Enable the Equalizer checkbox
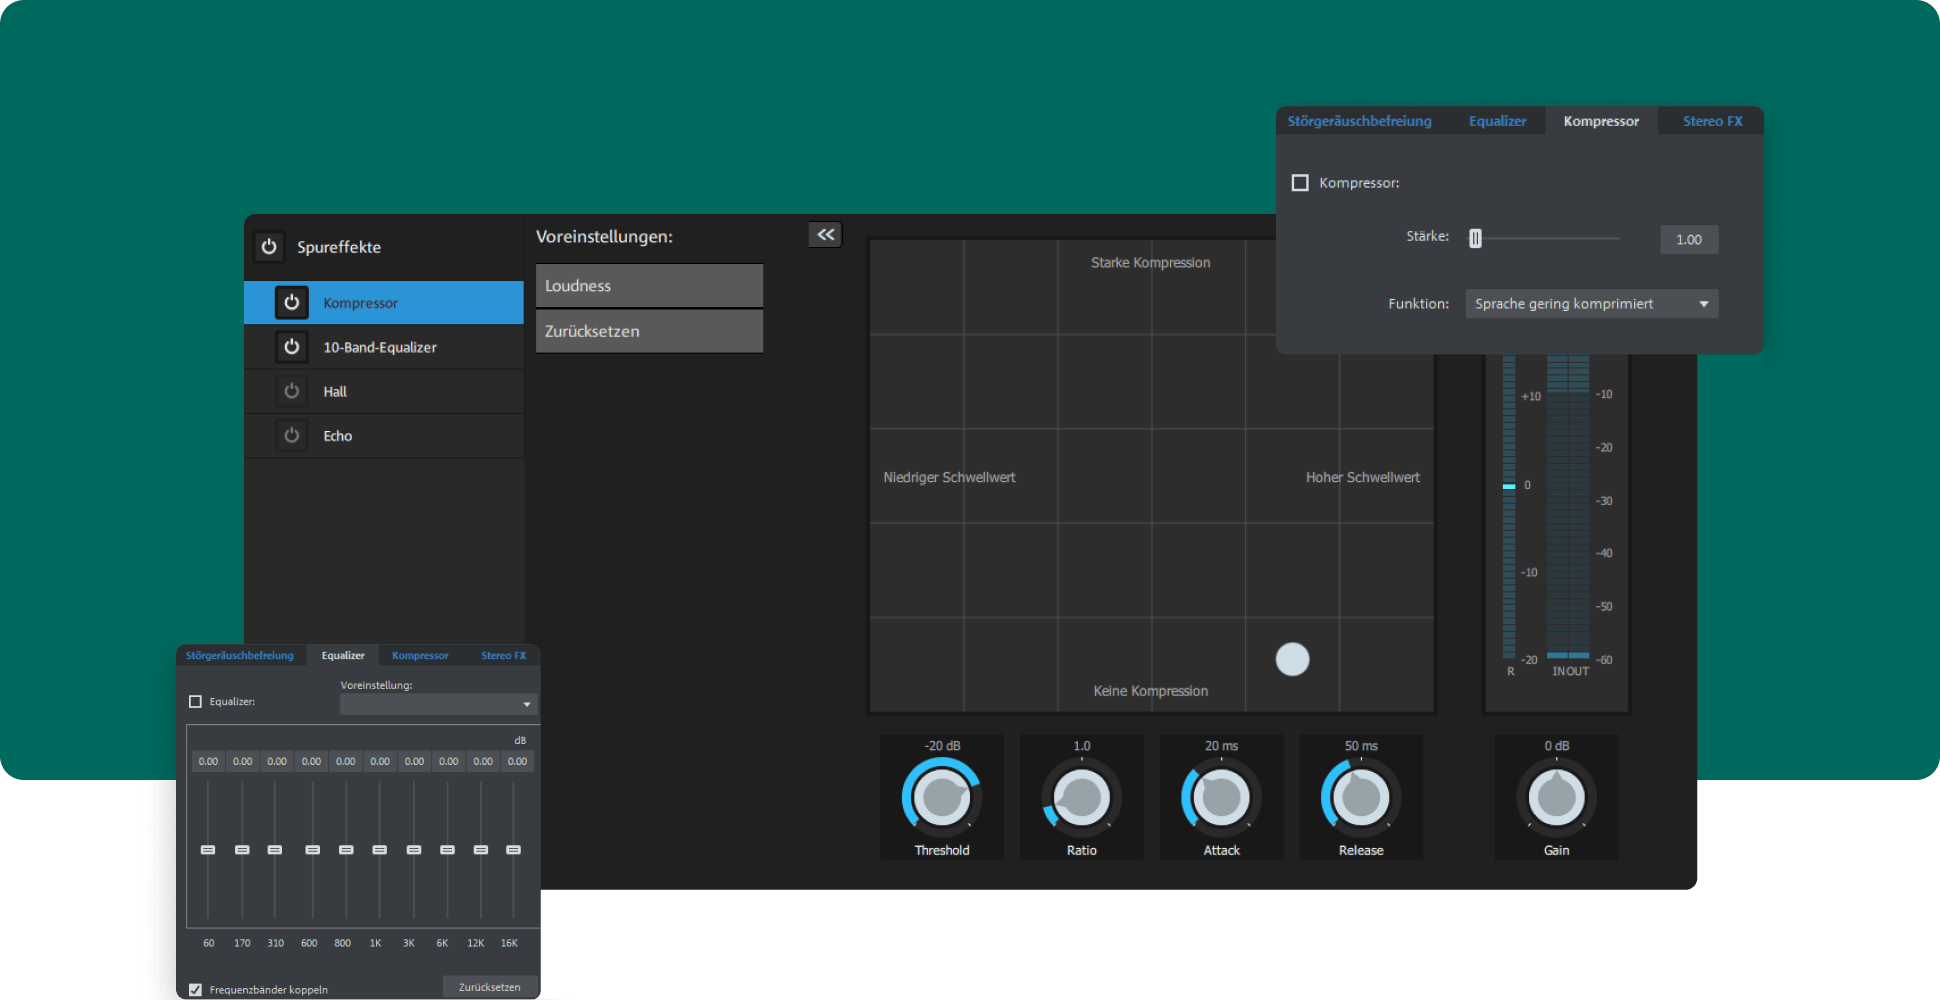 point(196,702)
